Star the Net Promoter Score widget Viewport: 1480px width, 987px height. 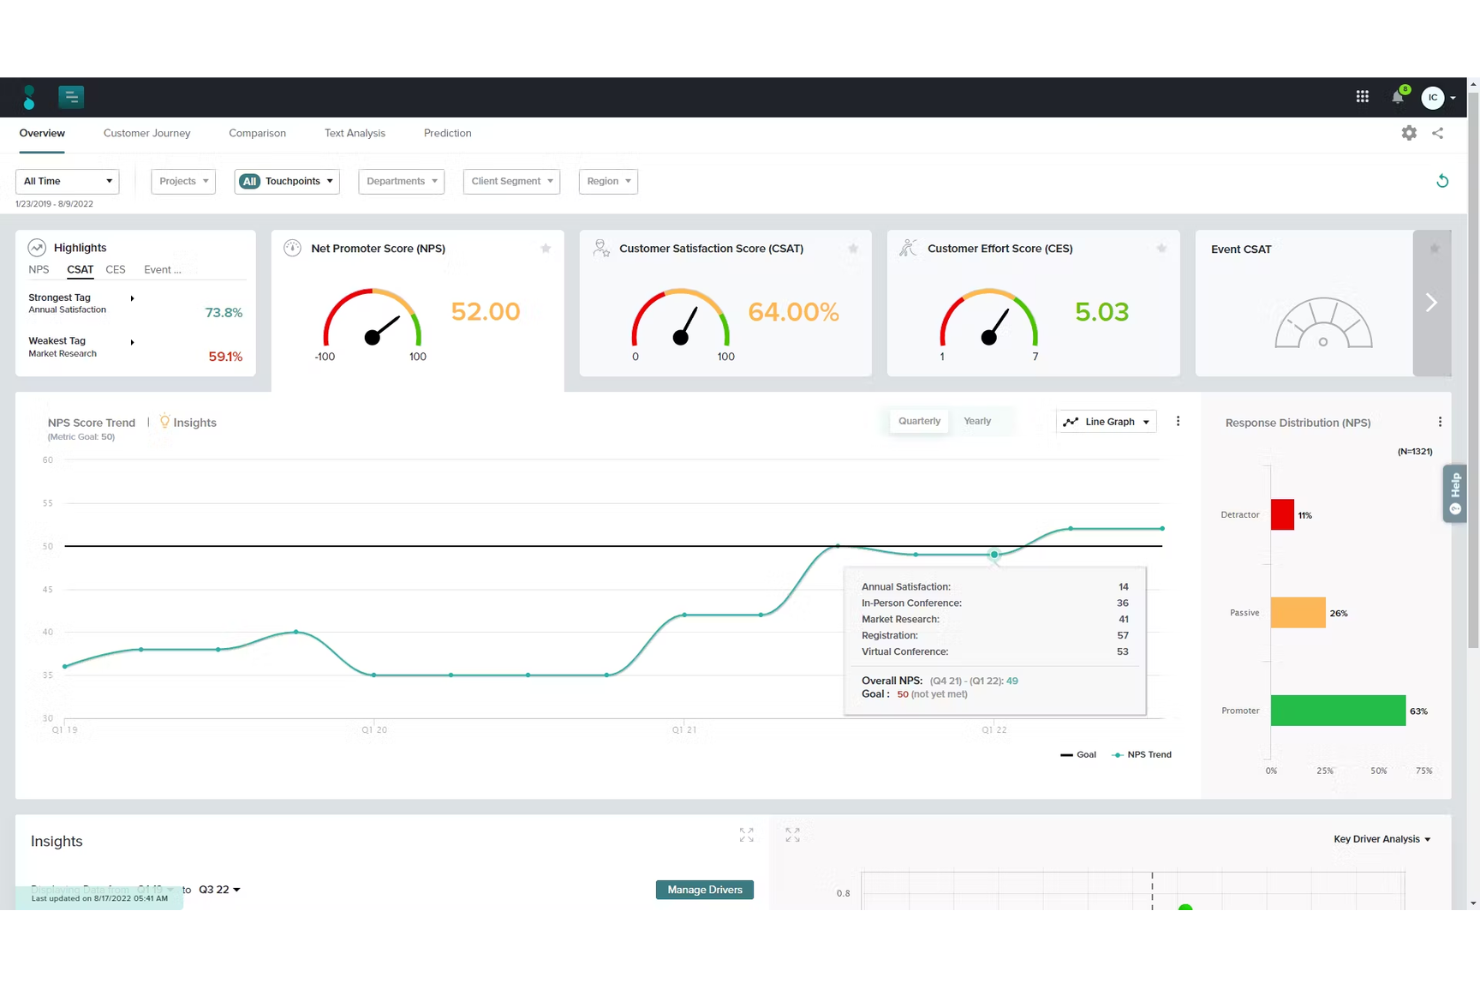[x=545, y=248]
